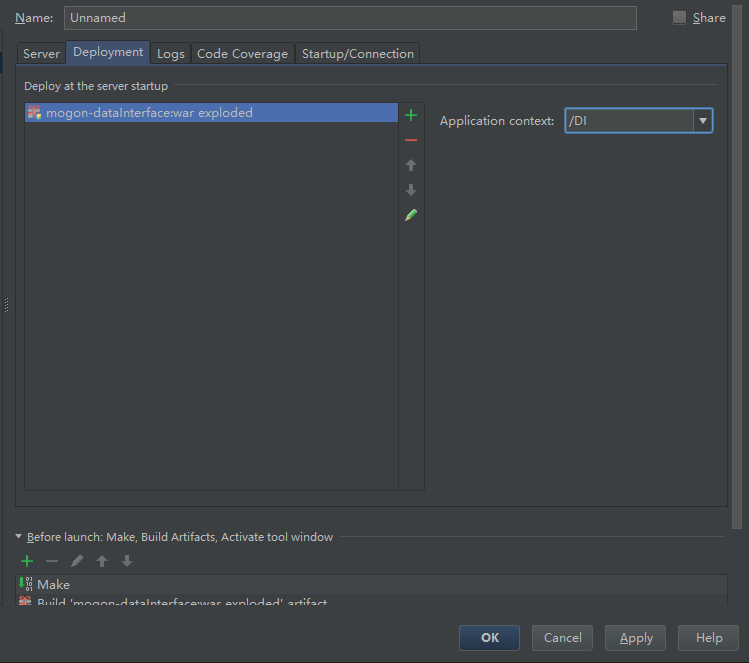
Task: Open the Code Coverage tab
Action: (x=242, y=54)
